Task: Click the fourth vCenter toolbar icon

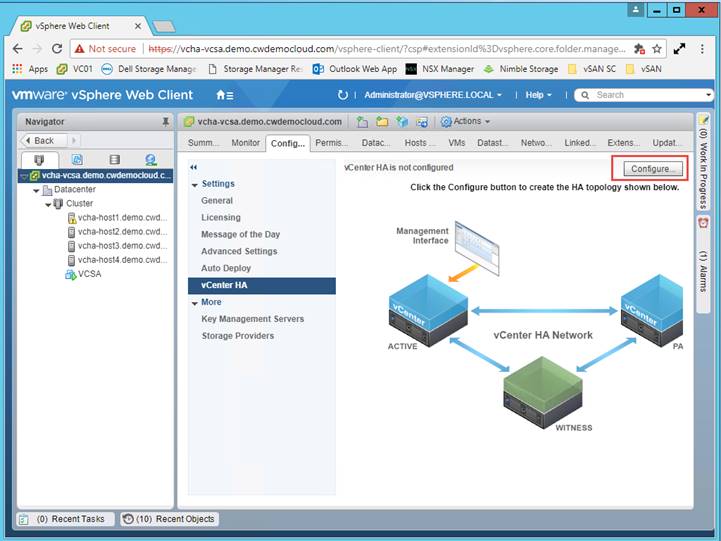Action: pyautogui.click(x=421, y=122)
